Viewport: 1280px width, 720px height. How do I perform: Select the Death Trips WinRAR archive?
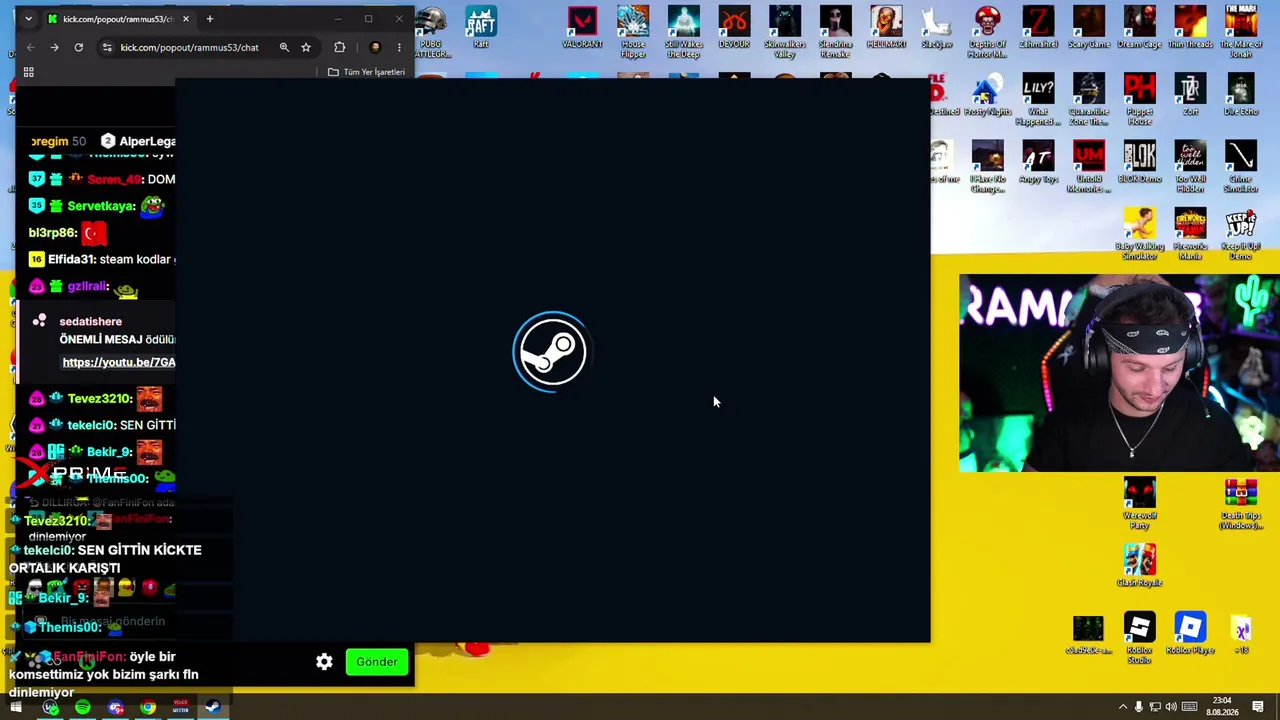[x=1241, y=505]
